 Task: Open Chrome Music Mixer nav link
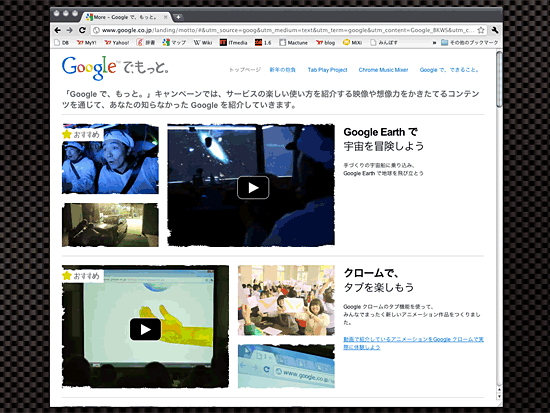pyautogui.click(x=383, y=70)
